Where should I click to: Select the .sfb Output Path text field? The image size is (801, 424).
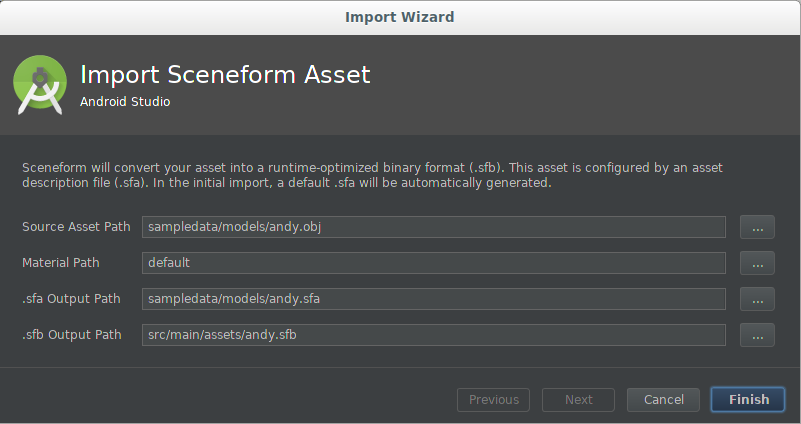click(433, 335)
